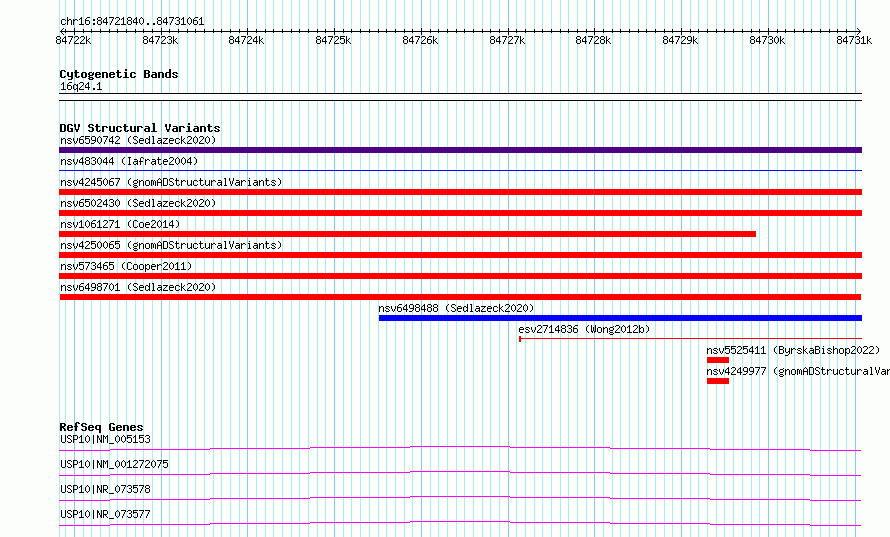Open the USP10|NM_001272075 transcript label
Viewport: 890px width, 537px height.
pyautogui.click(x=114, y=464)
